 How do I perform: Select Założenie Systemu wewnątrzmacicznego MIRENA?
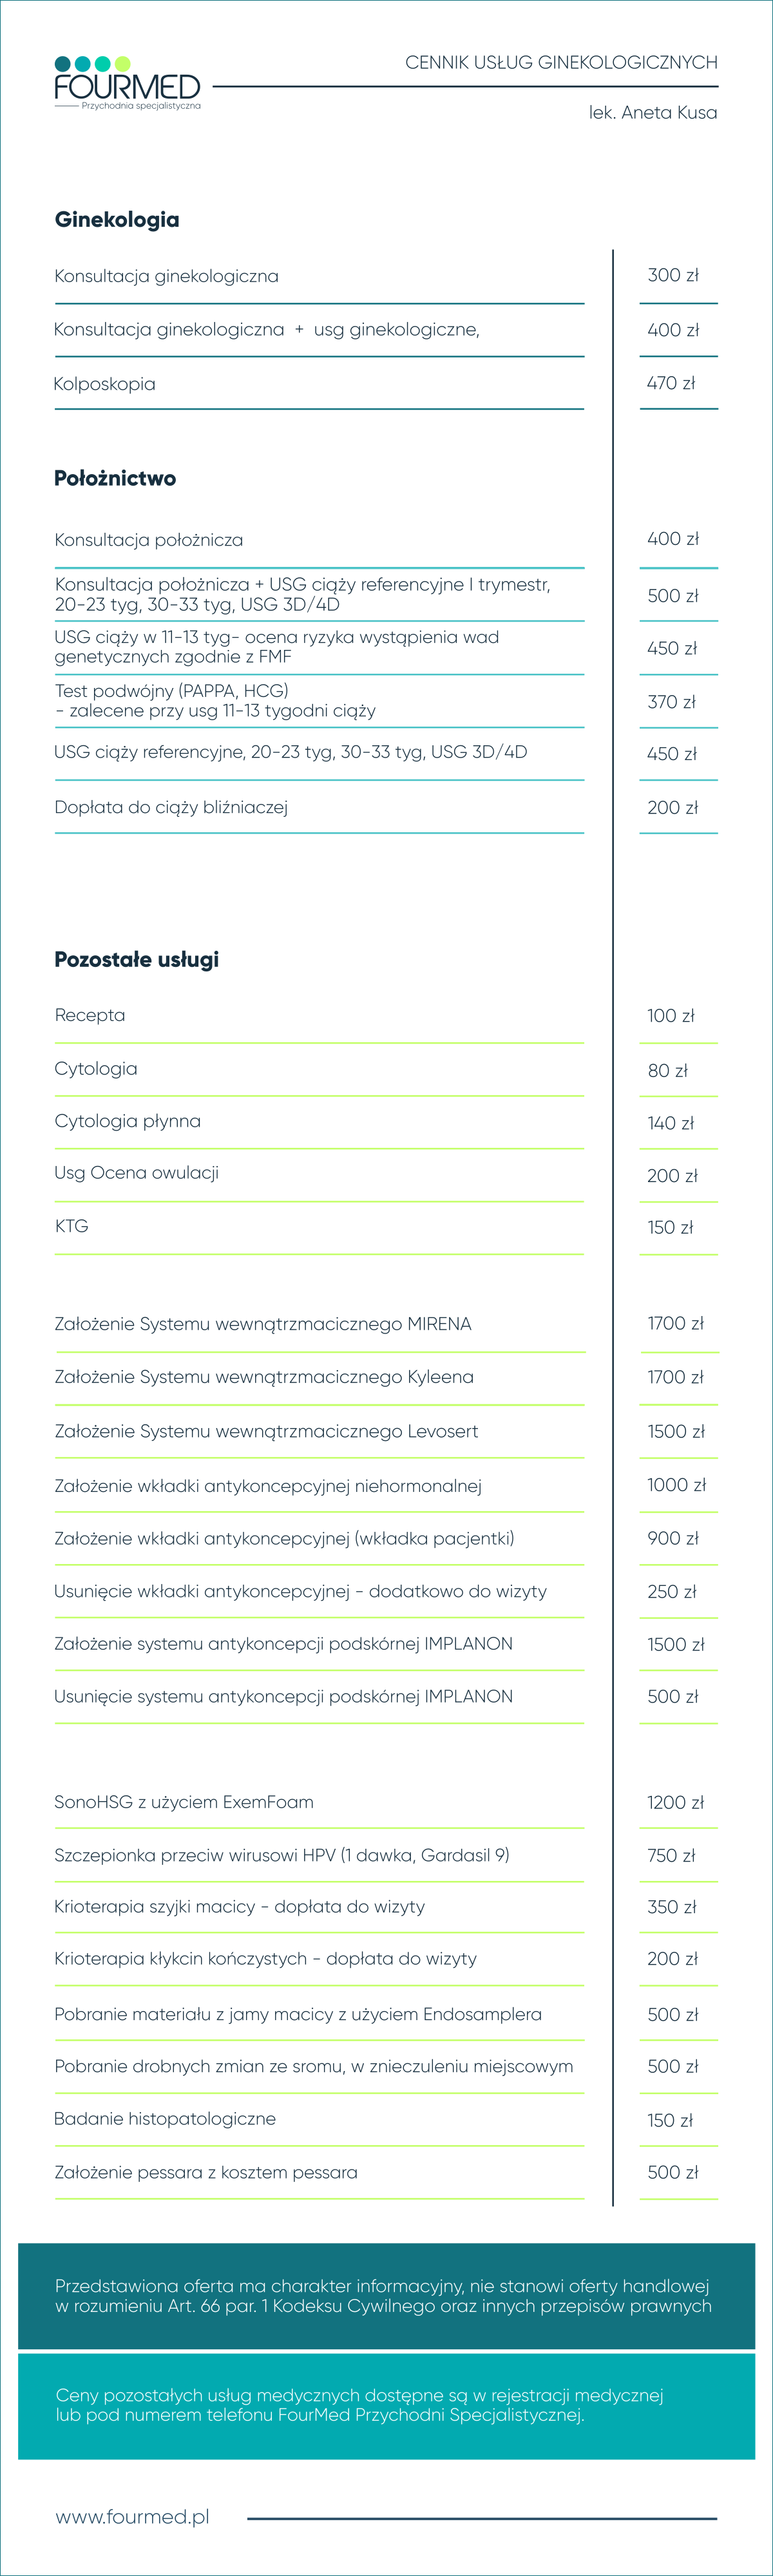pyautogui.click(x=263, y=1324)
